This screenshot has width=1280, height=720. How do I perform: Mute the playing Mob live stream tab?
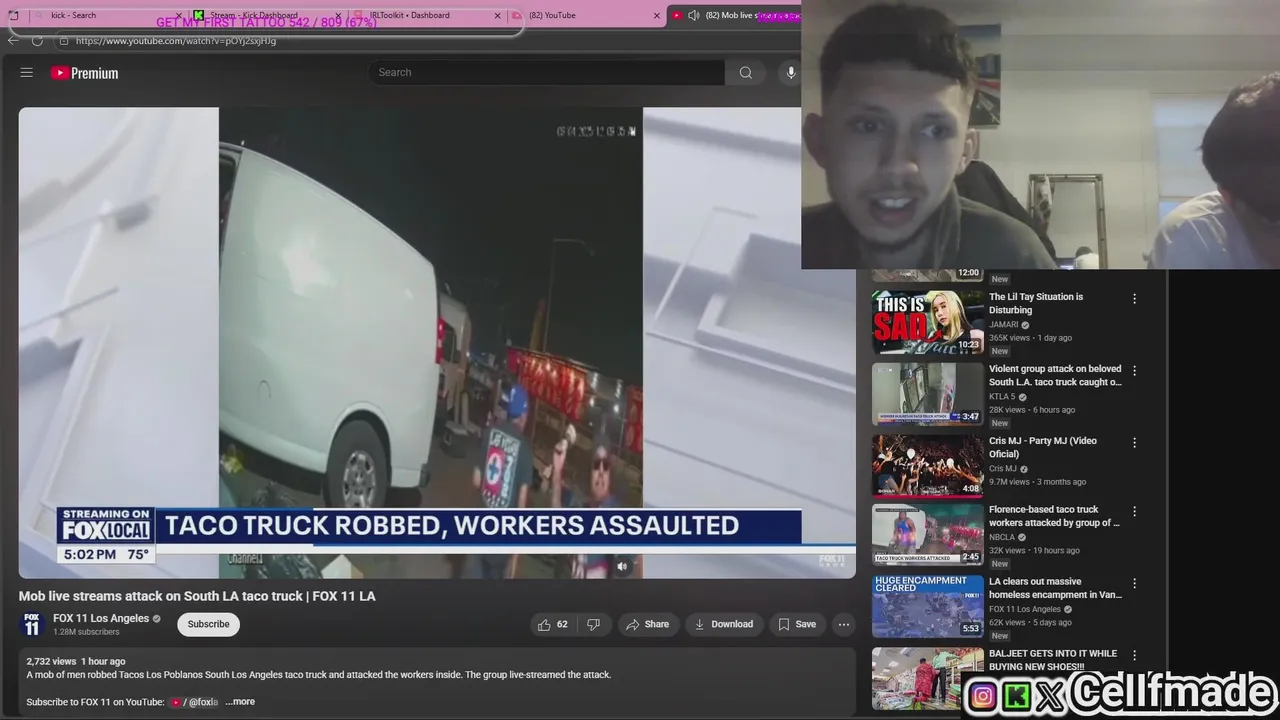pyautogui.click(x=693, y=15)
